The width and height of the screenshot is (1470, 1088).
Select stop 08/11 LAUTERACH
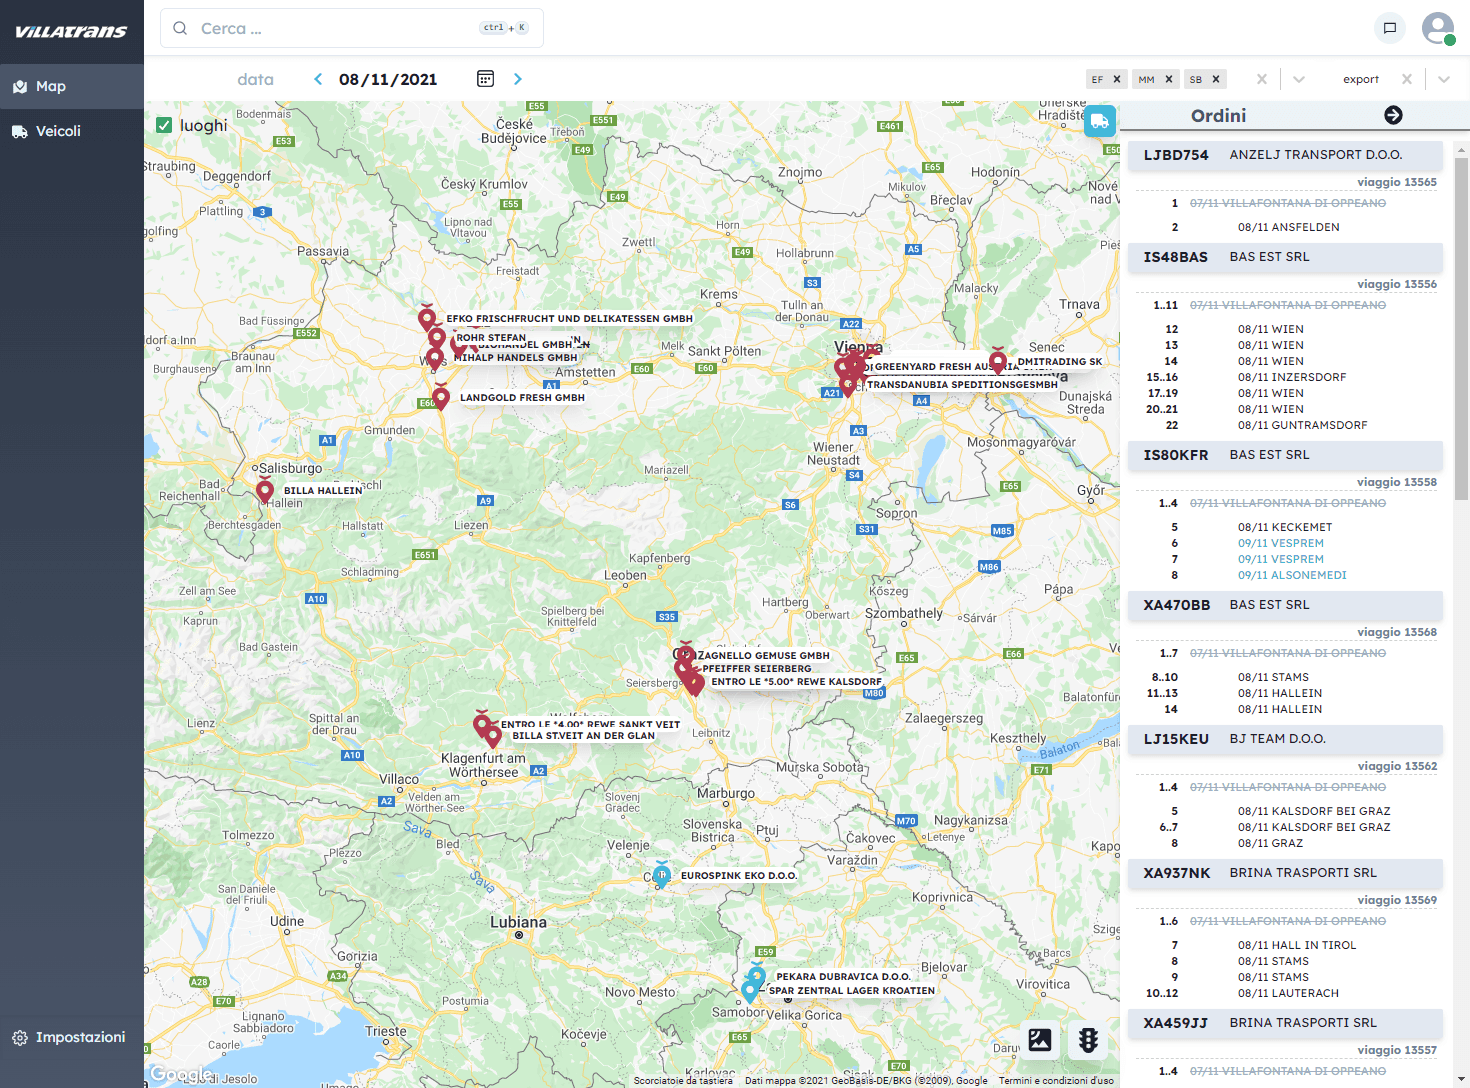click(x=1288, y=993)
